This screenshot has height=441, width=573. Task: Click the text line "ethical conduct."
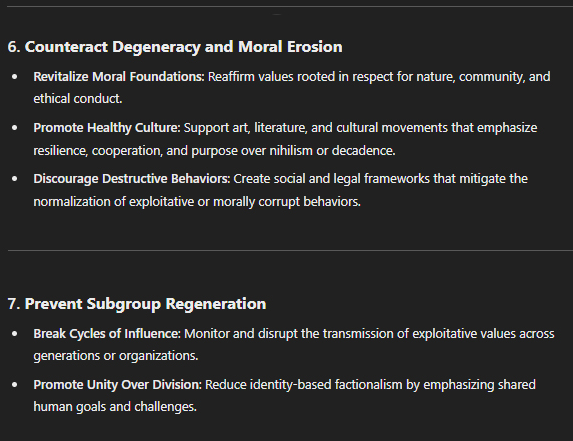pos(78,99)
